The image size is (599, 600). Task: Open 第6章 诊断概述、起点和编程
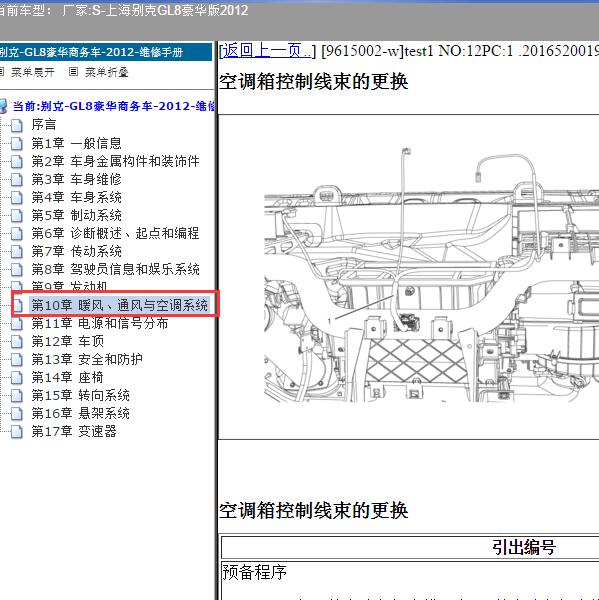pos(115,233)
